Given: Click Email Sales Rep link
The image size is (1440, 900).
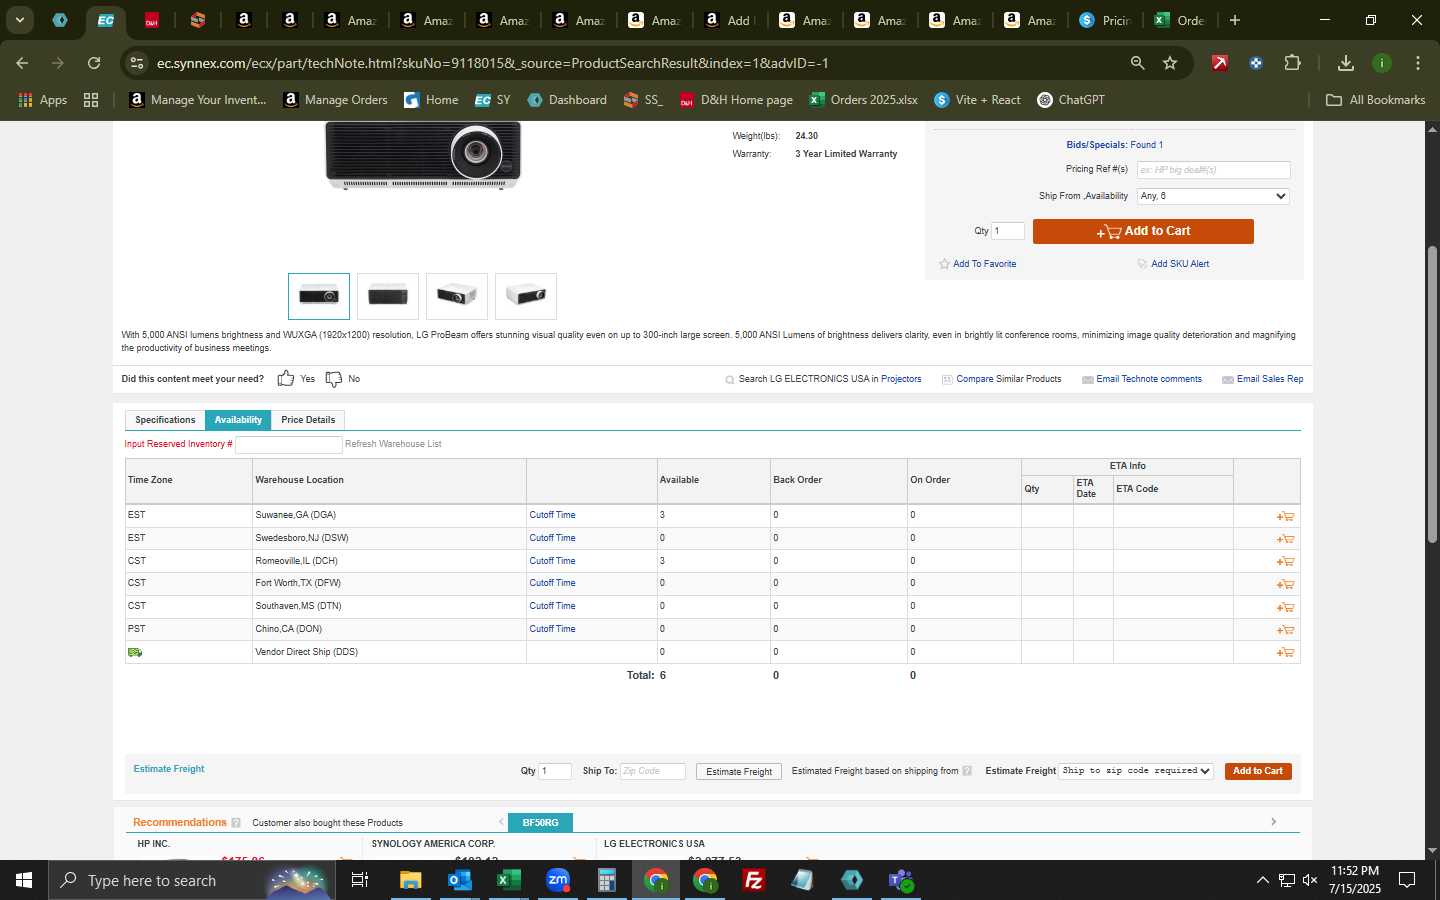Looking at the screenshot, I should coord(1270,379).
